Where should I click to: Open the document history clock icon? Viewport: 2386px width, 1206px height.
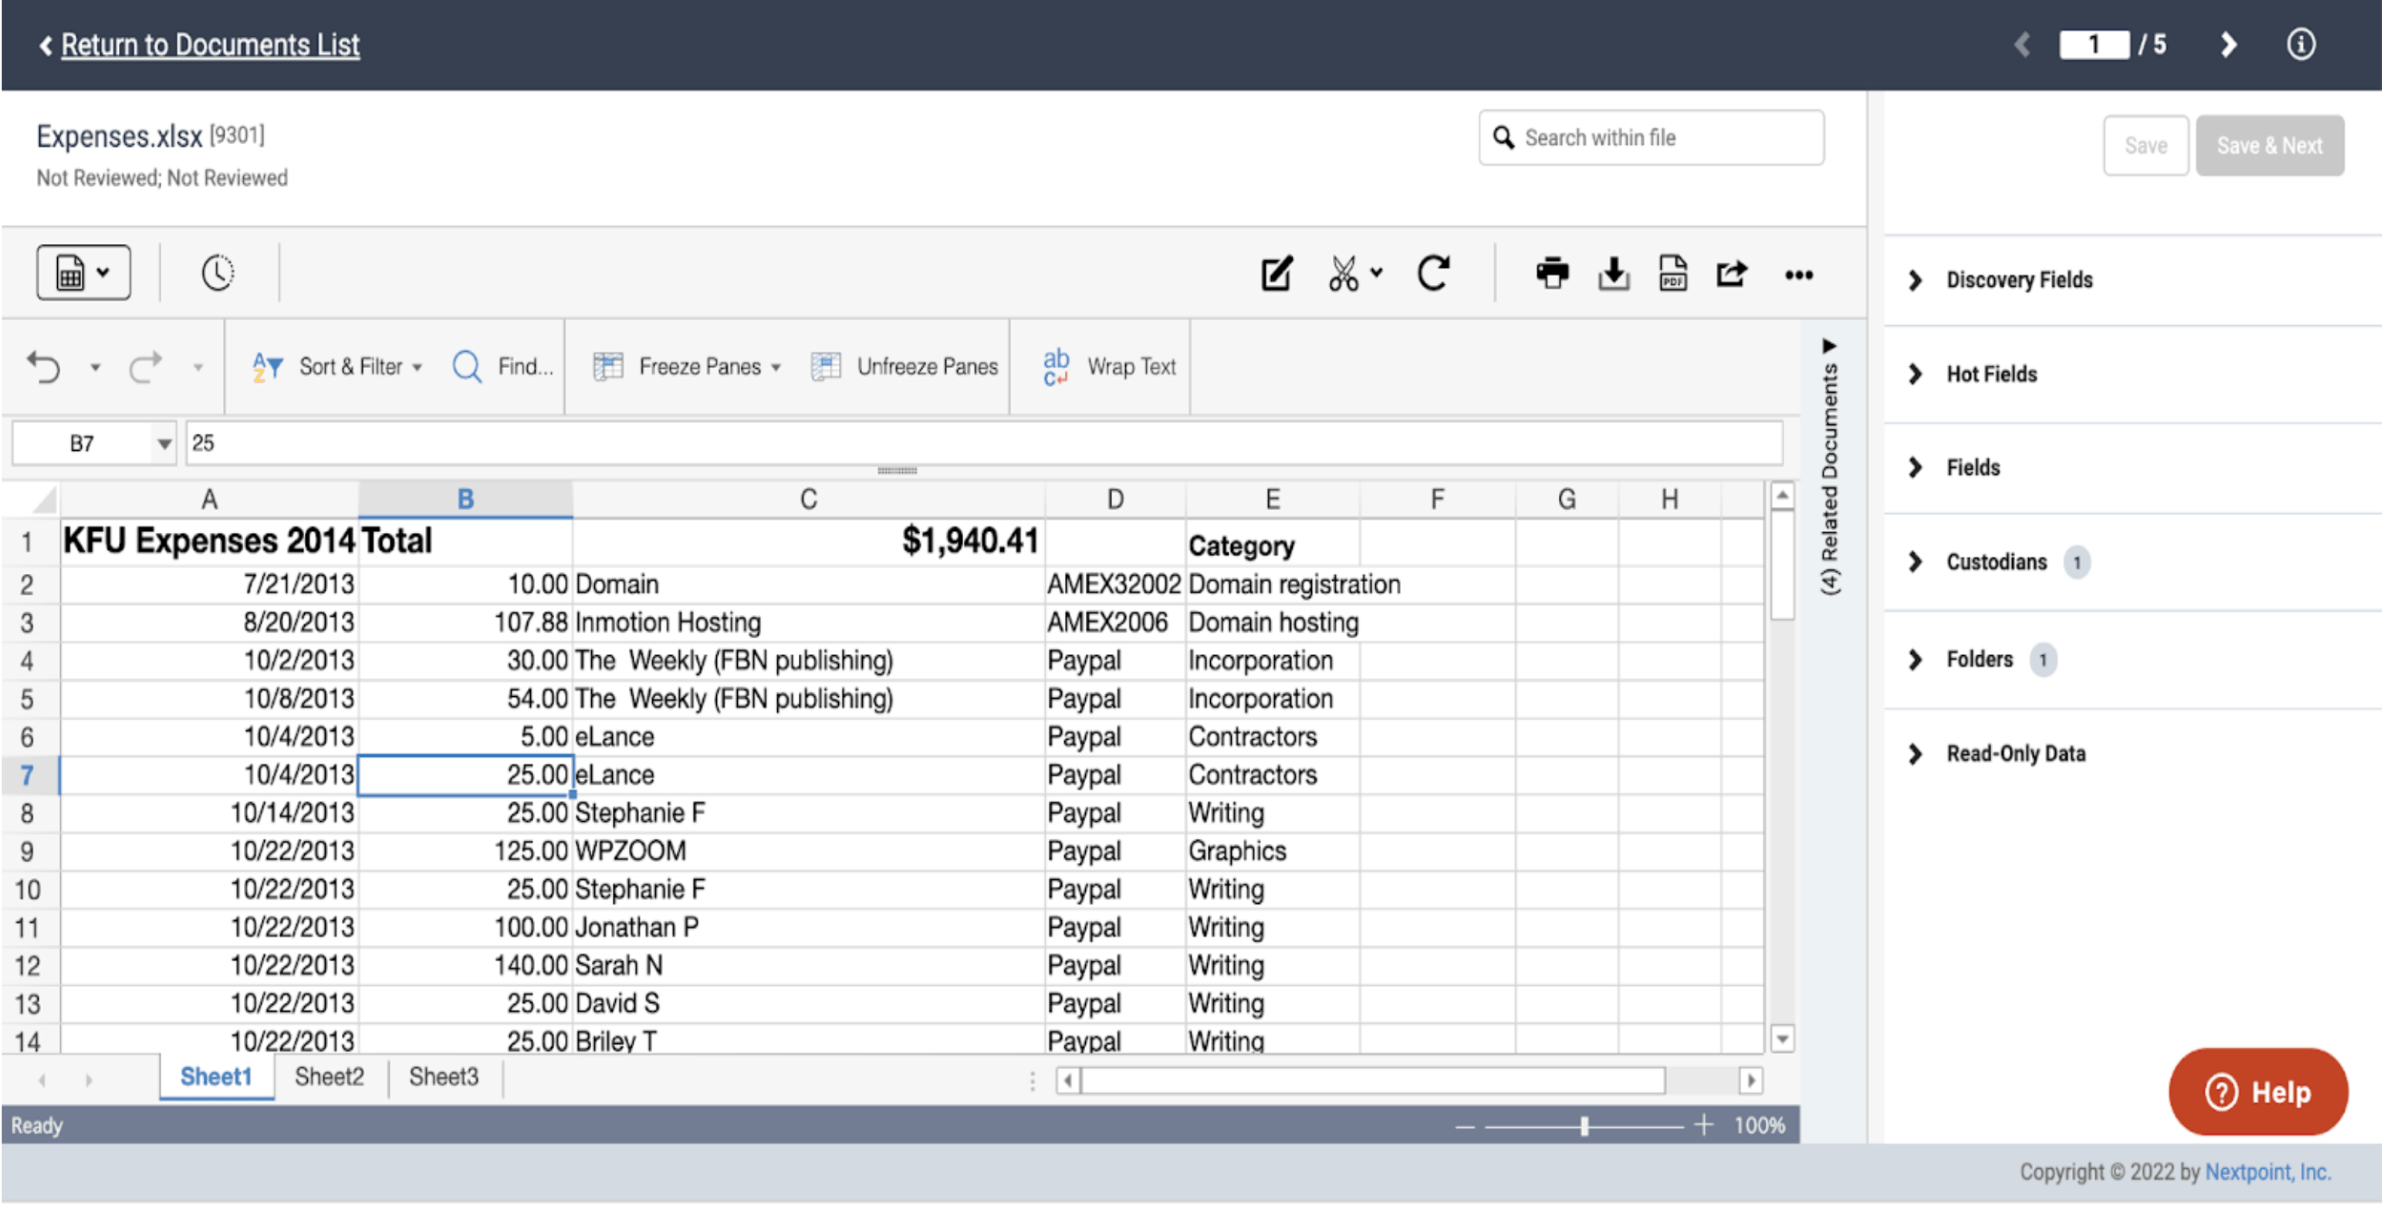(219, 271)
